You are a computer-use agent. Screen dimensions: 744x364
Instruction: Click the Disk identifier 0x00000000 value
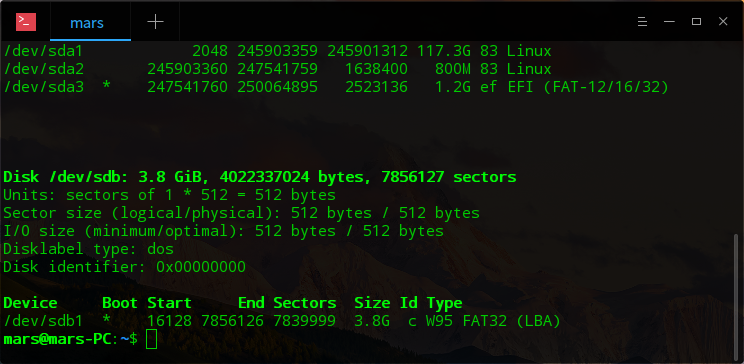pyautogui.click(x=201, y=267)
